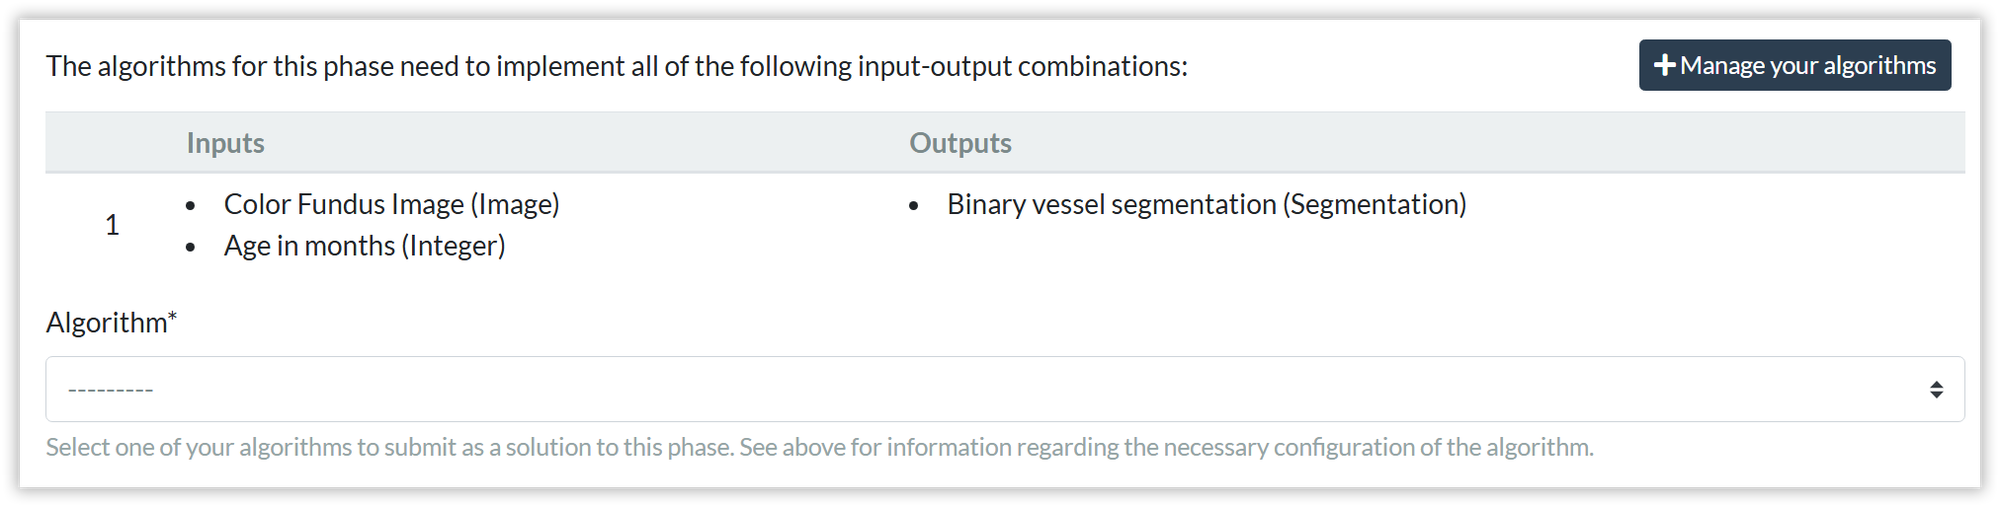Click the Integer type label in parentheses
The width and height of the screenshot is (2000, 507).
click(x=453, y=246)
